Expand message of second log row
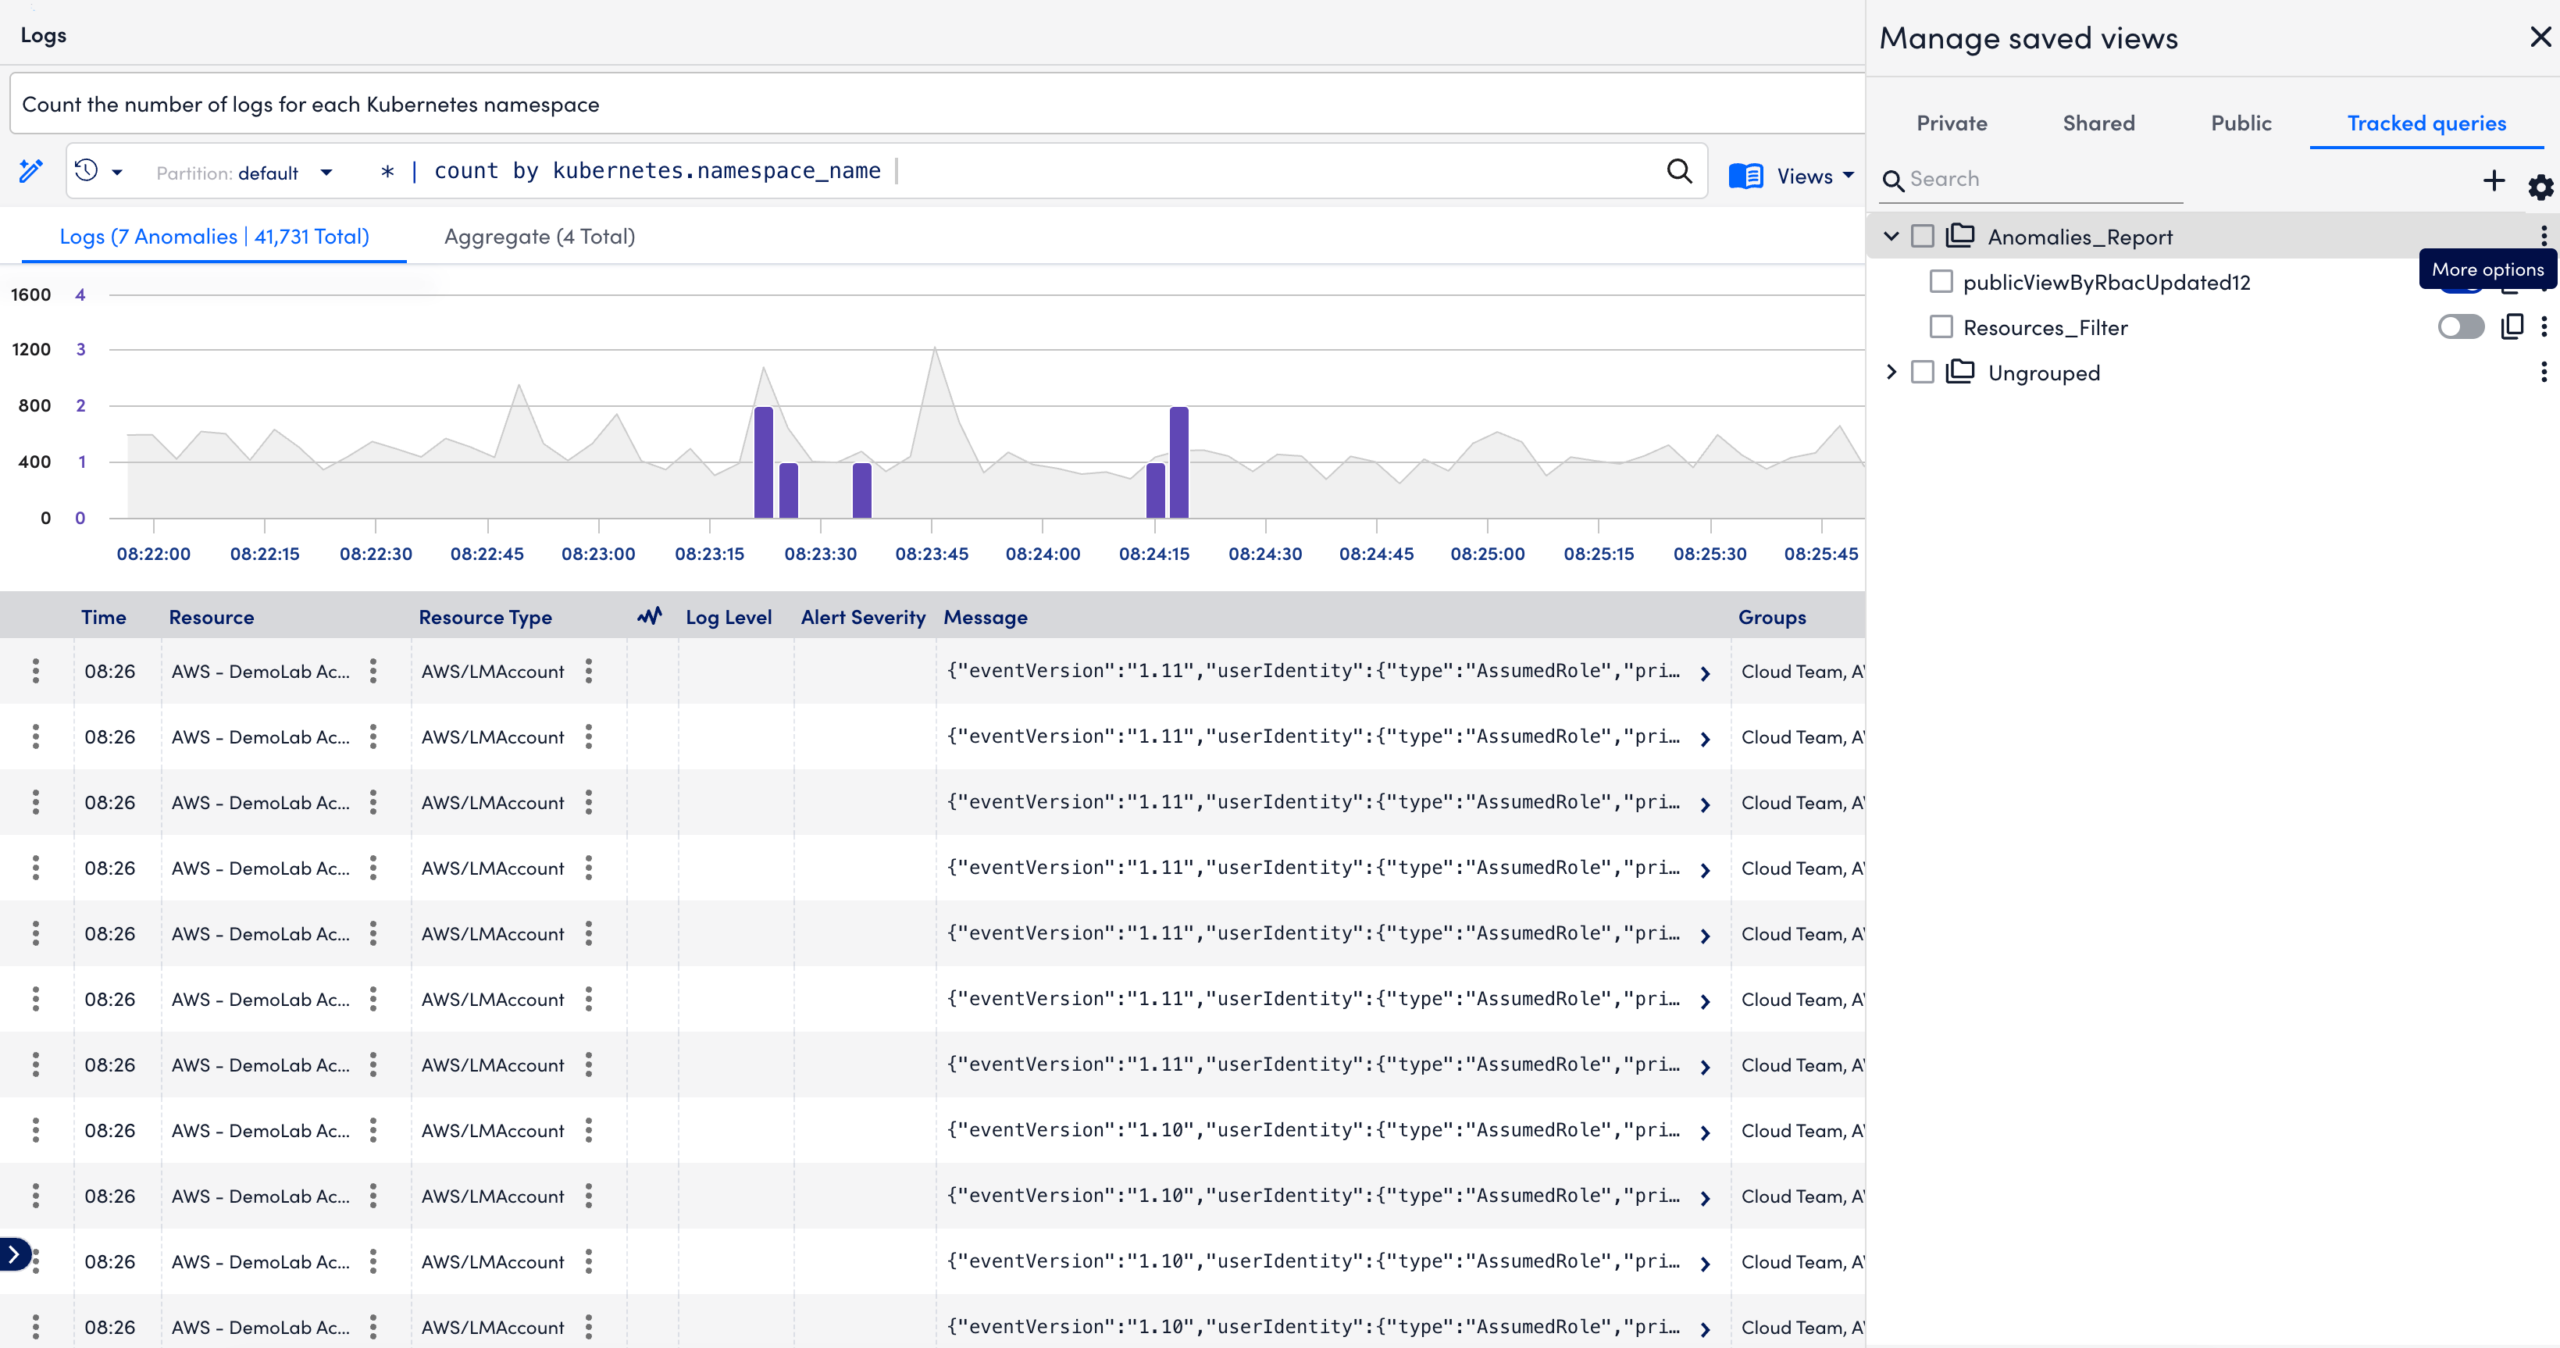The width and height of the screenshot is (2560, 1348). (x=1705, y=739)
